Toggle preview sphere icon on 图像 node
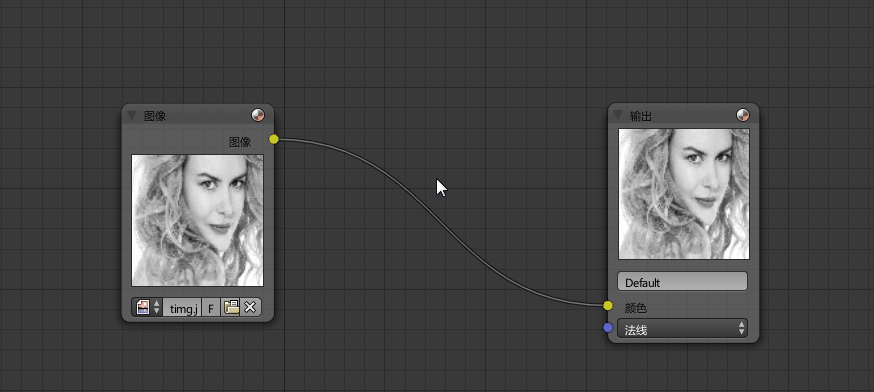 [x=258, y=115]
